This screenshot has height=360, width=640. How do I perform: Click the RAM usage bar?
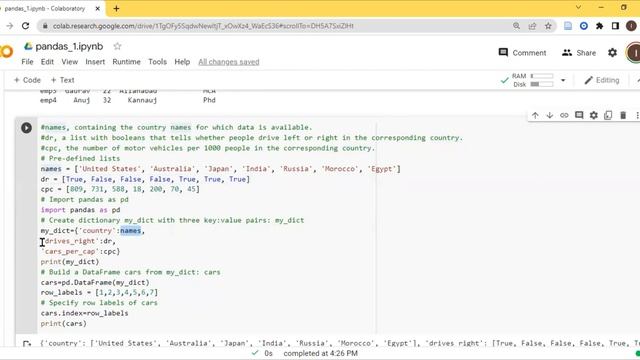542,76
